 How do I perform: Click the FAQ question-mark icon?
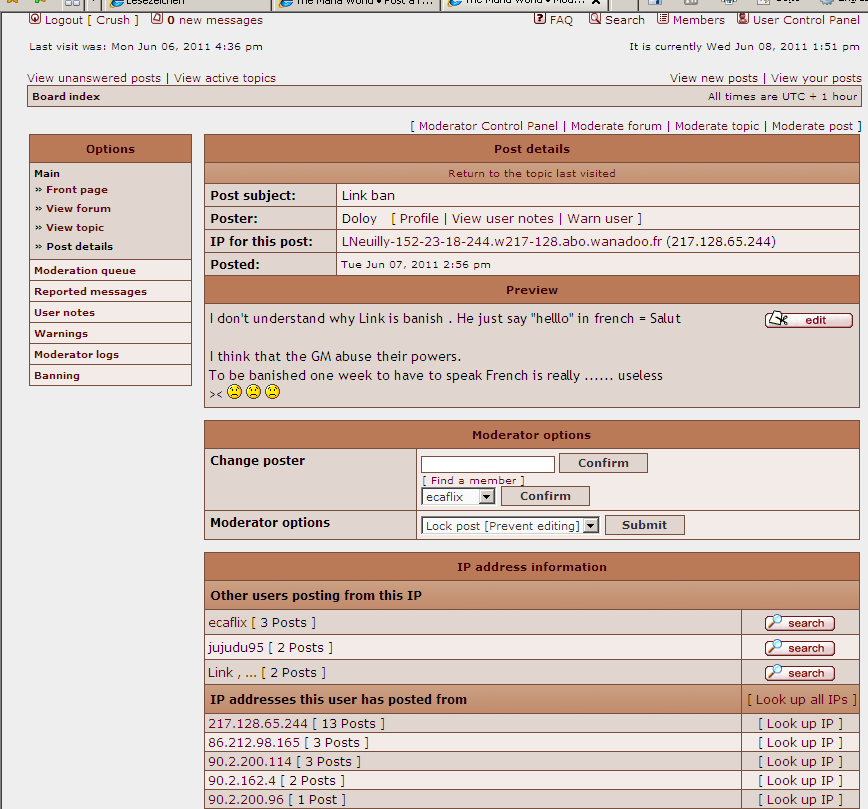click(540, 19)
